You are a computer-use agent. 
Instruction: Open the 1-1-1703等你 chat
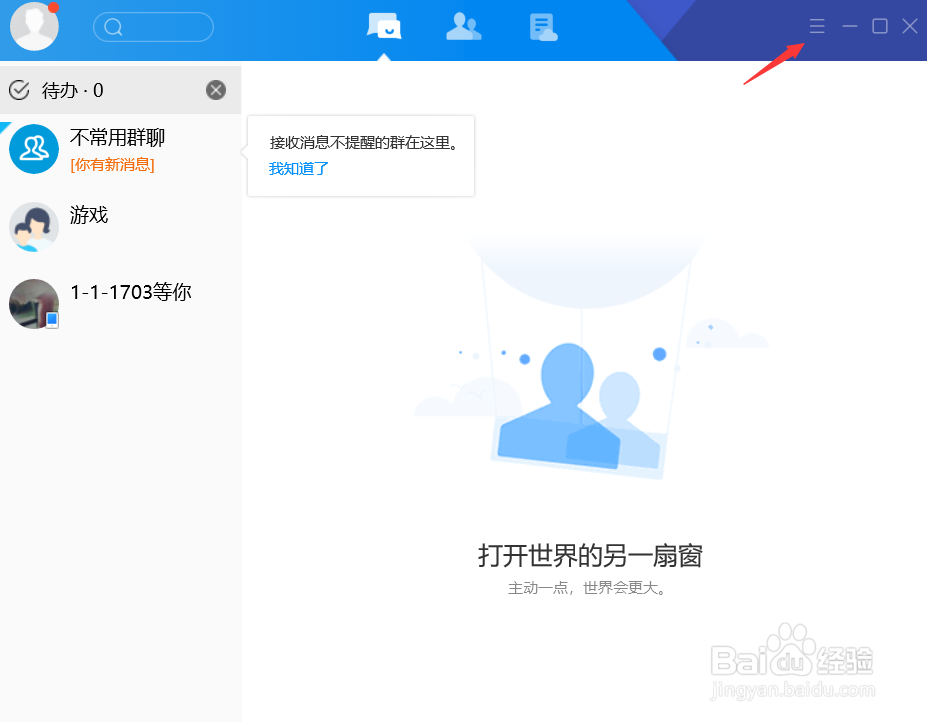(x=121, y=304)
